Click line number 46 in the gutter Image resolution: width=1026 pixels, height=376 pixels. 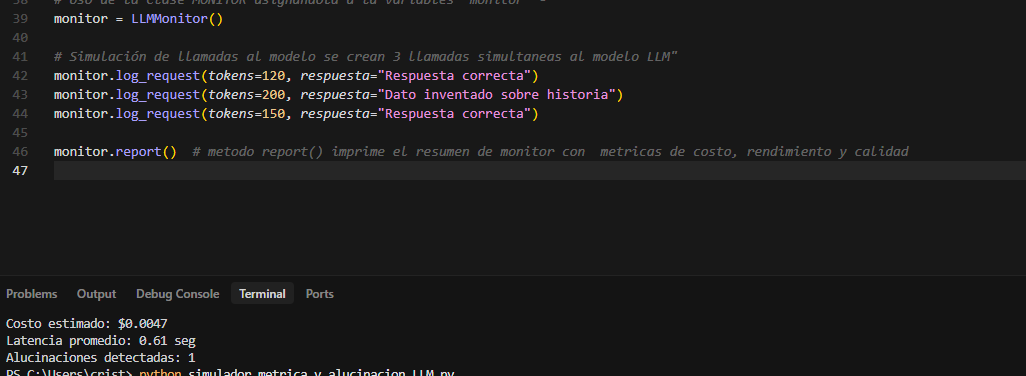coord(20,151)
